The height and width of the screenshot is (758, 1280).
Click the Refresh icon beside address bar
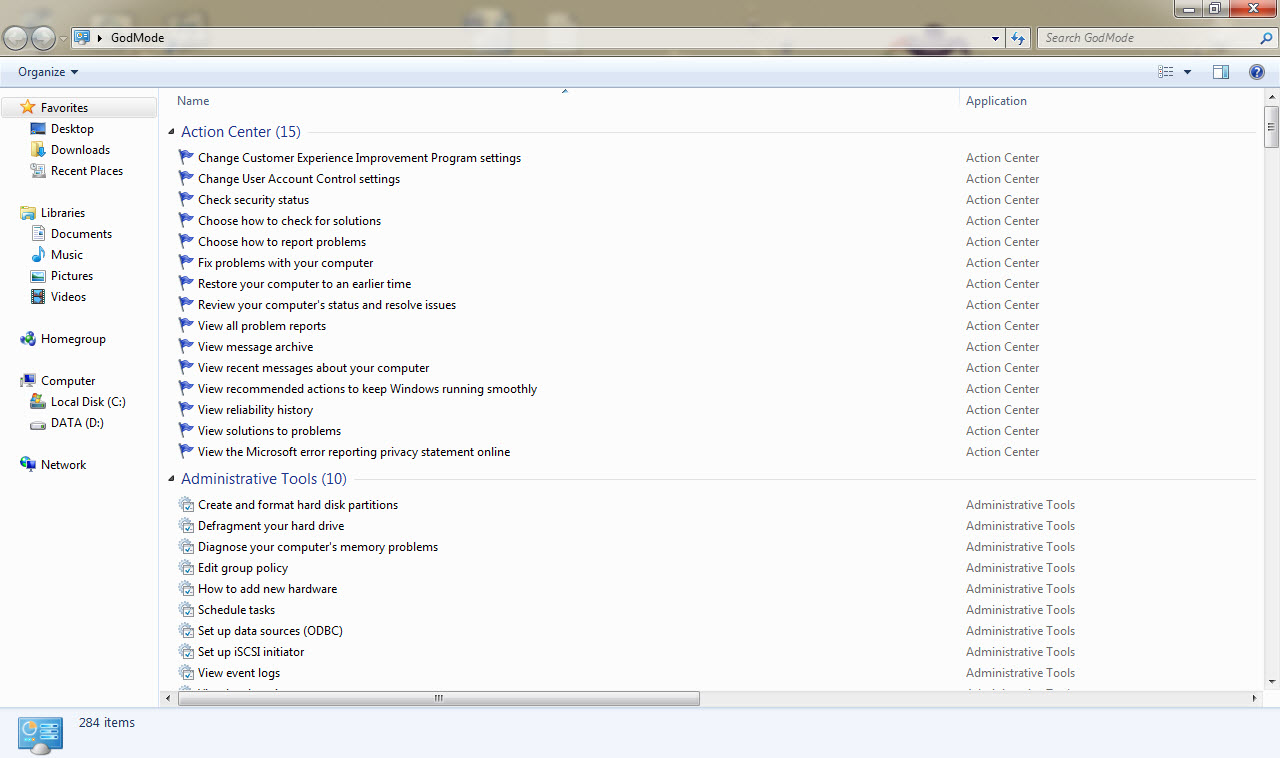(x=1018, y=38)
